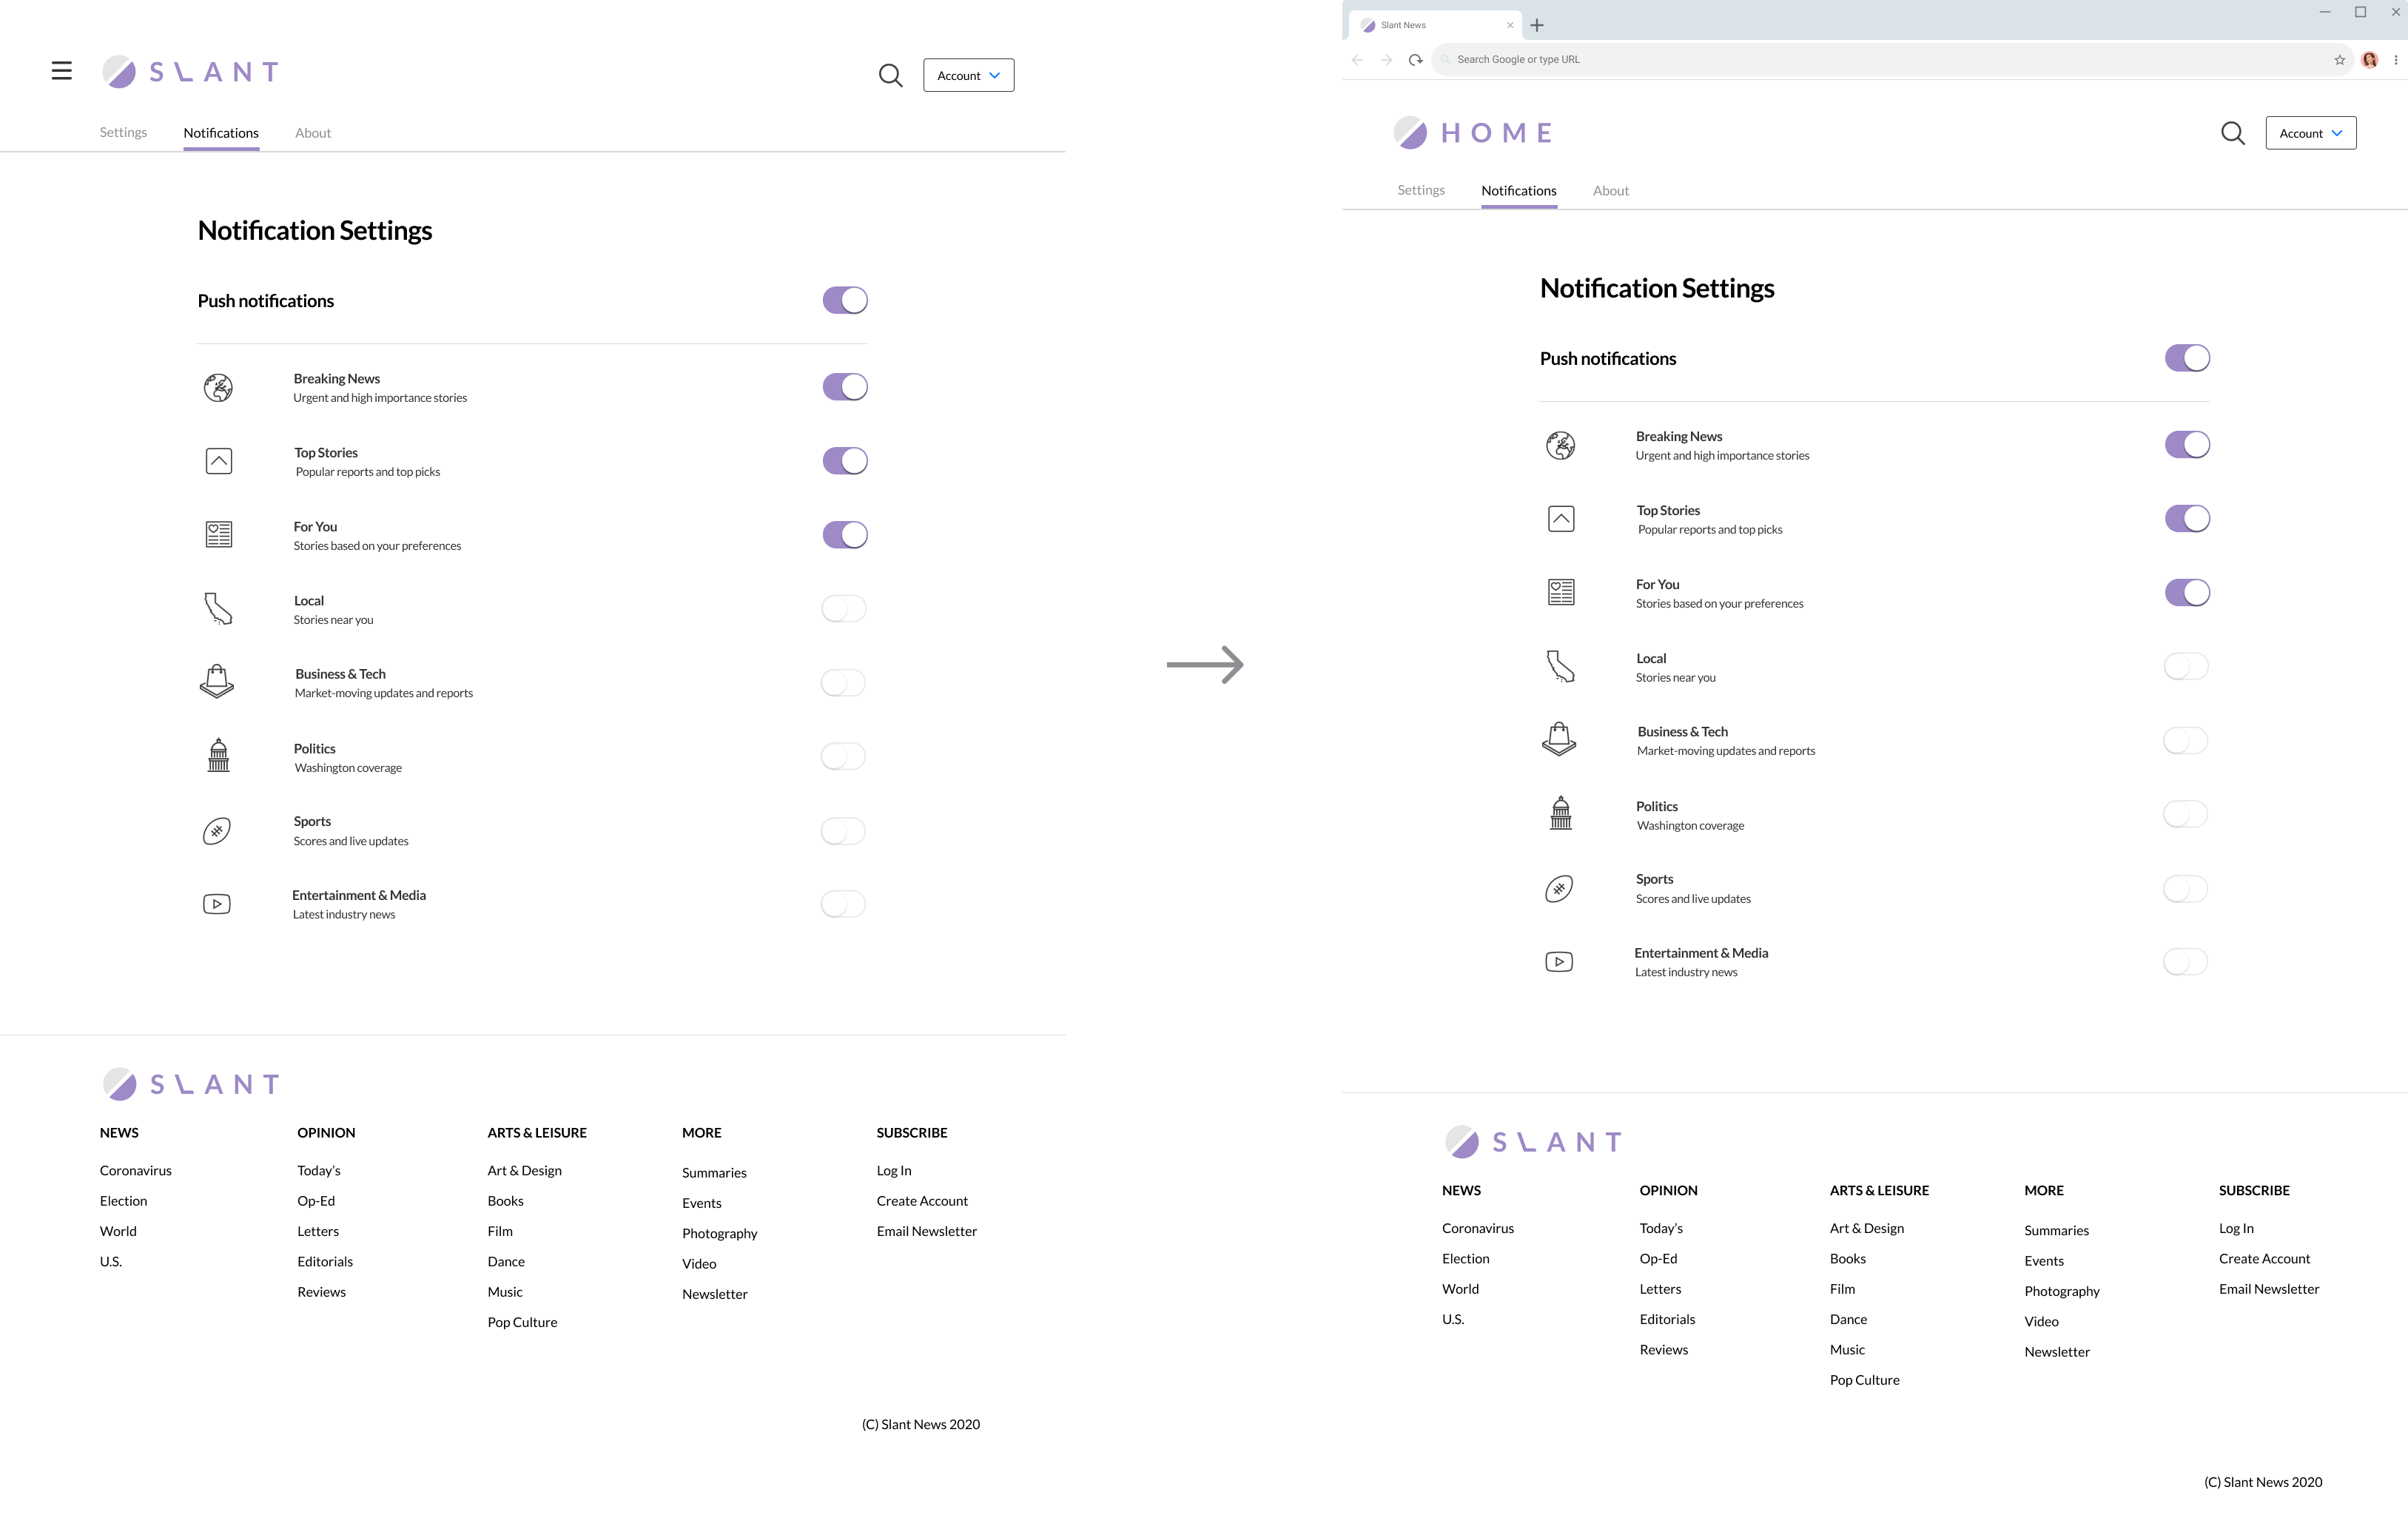2408x1515 pixels.
Task: Switch to Settings tab in left mockup
Action: point(123,133)
